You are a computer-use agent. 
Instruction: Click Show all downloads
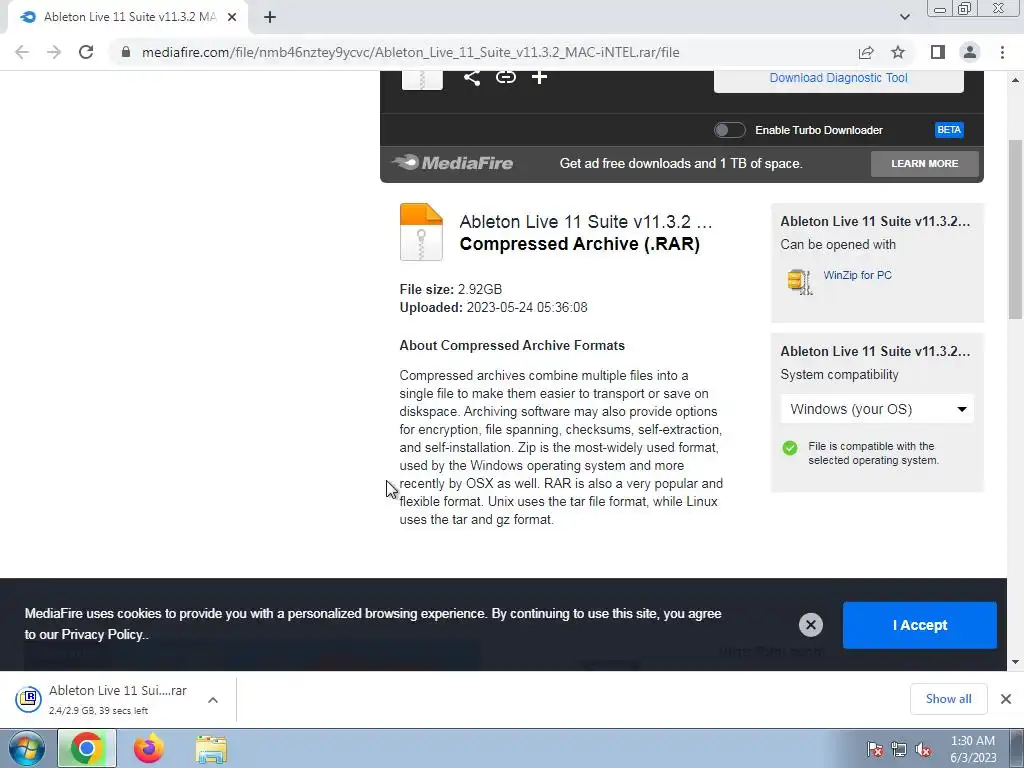coord(948,699)
